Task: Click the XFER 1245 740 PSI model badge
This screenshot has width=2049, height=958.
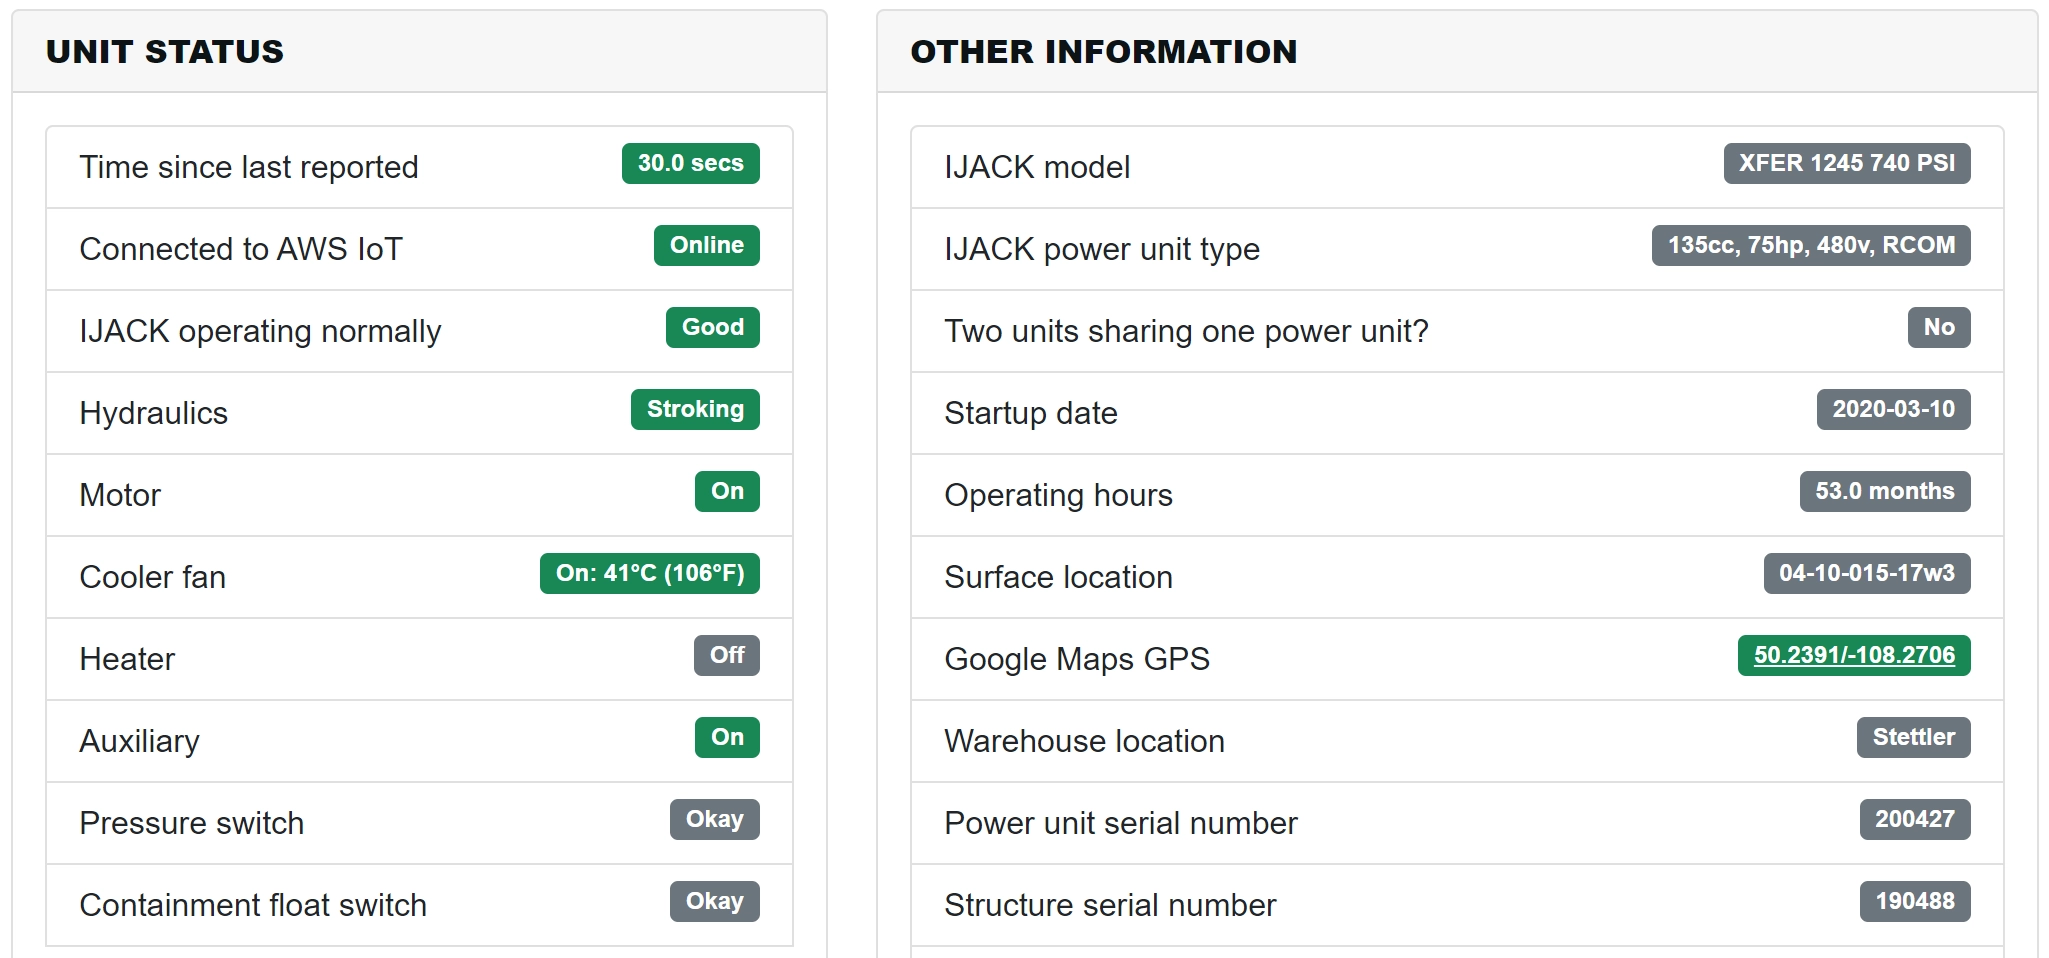Action: [x=1846, y=163]
